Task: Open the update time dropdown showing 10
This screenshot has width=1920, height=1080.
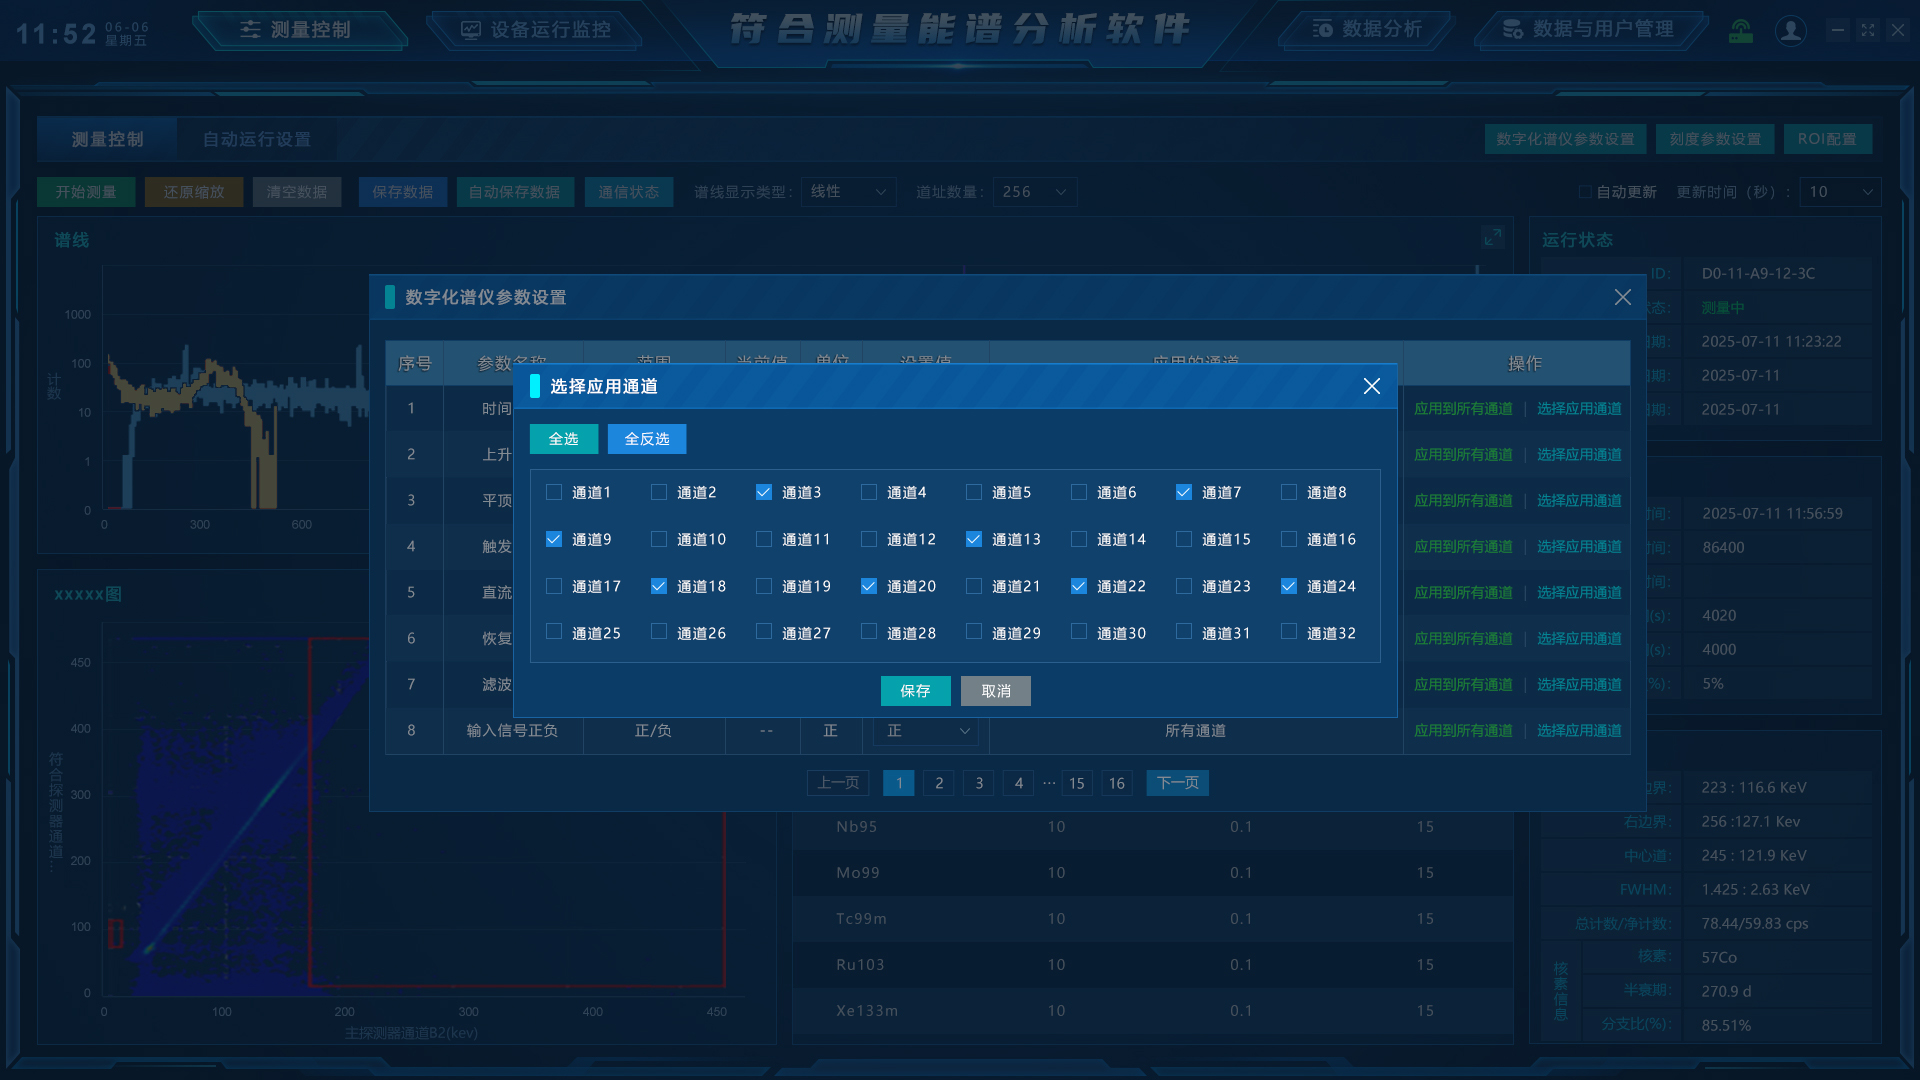Action: [x=1839, y=192]
